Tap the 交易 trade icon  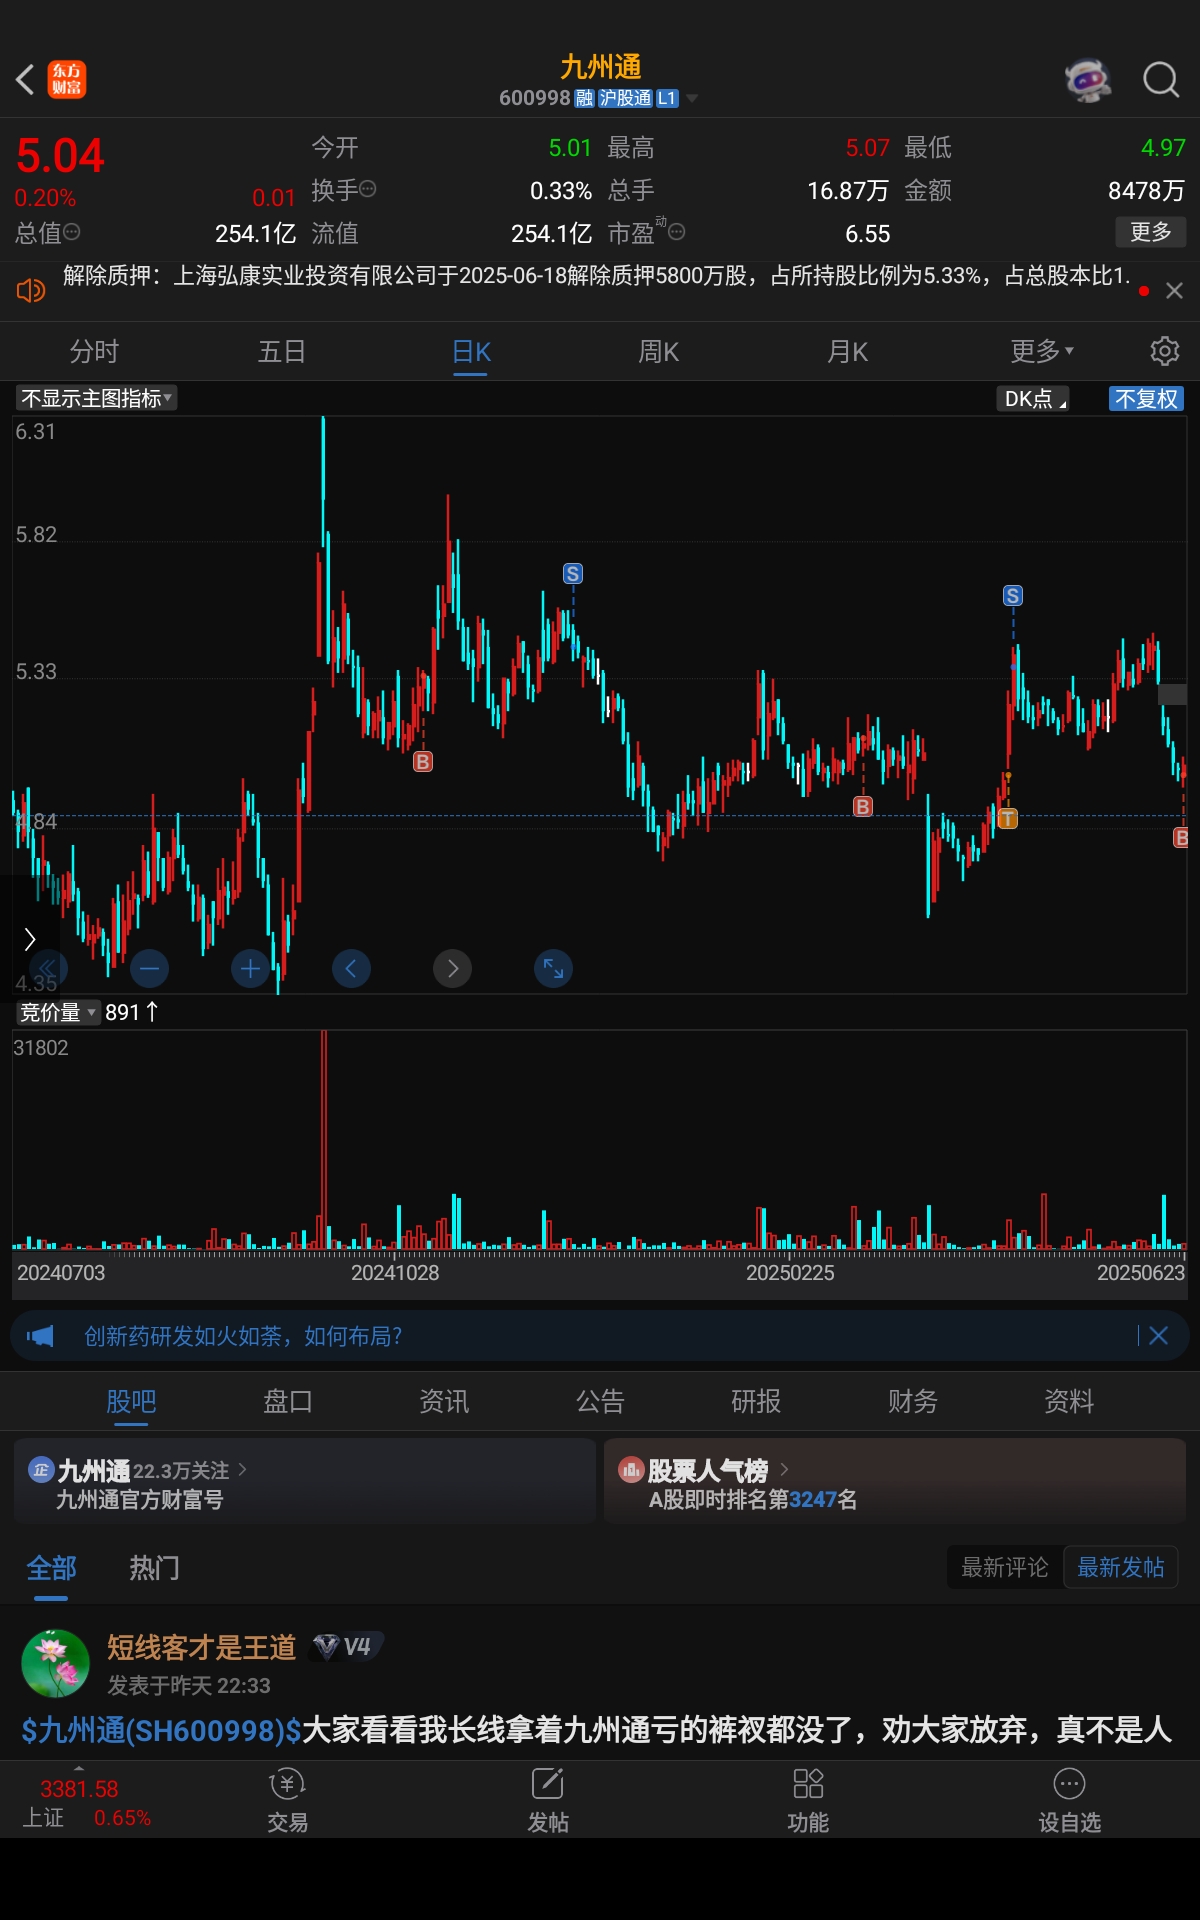coord(288,1800)
